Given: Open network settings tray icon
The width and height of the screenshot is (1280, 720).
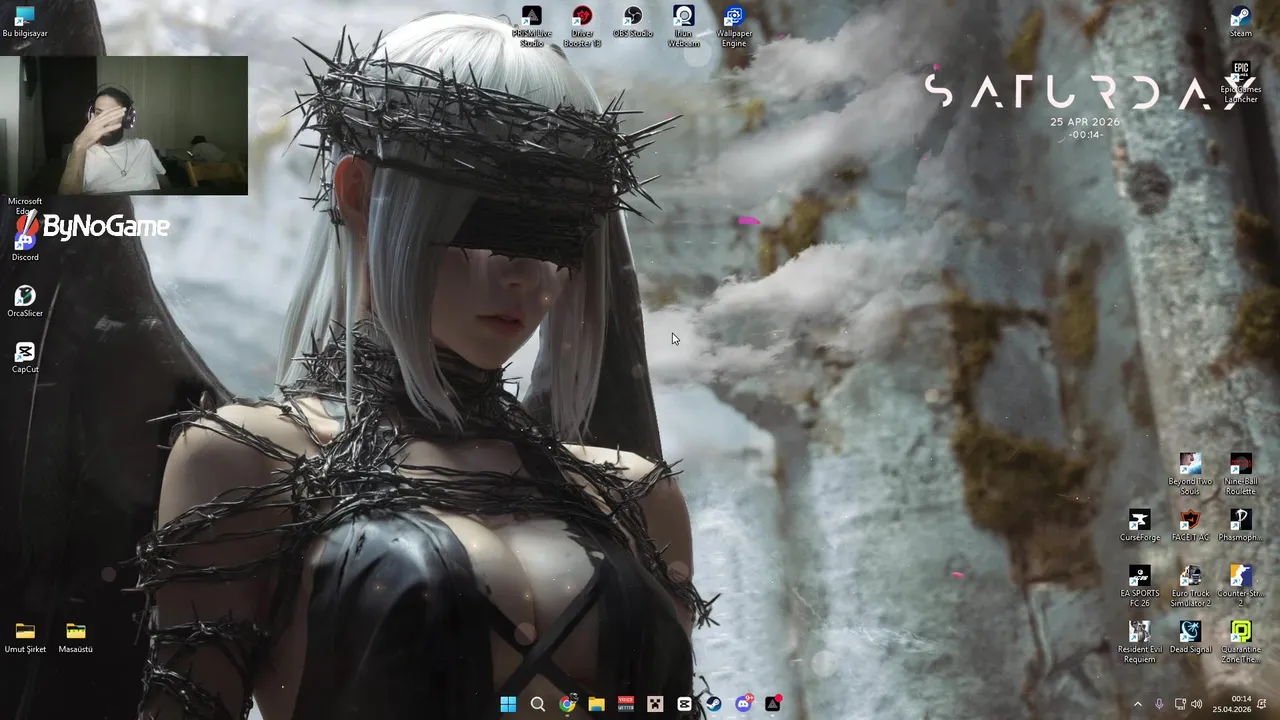Looking at the screenshot, I should pos(1180,704).
